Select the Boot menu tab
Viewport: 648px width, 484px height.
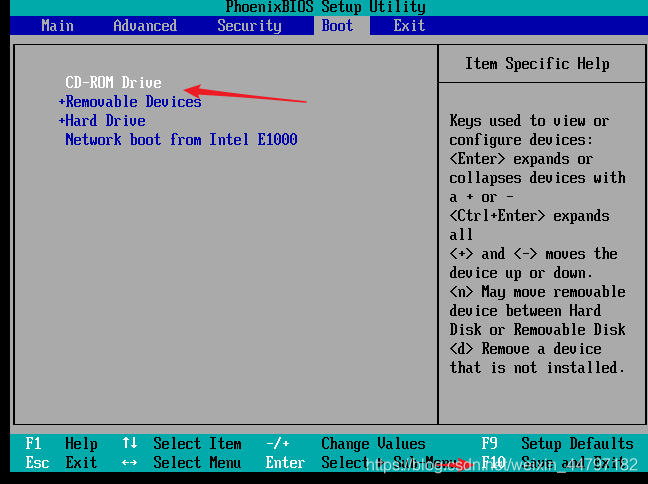(341, 26)
